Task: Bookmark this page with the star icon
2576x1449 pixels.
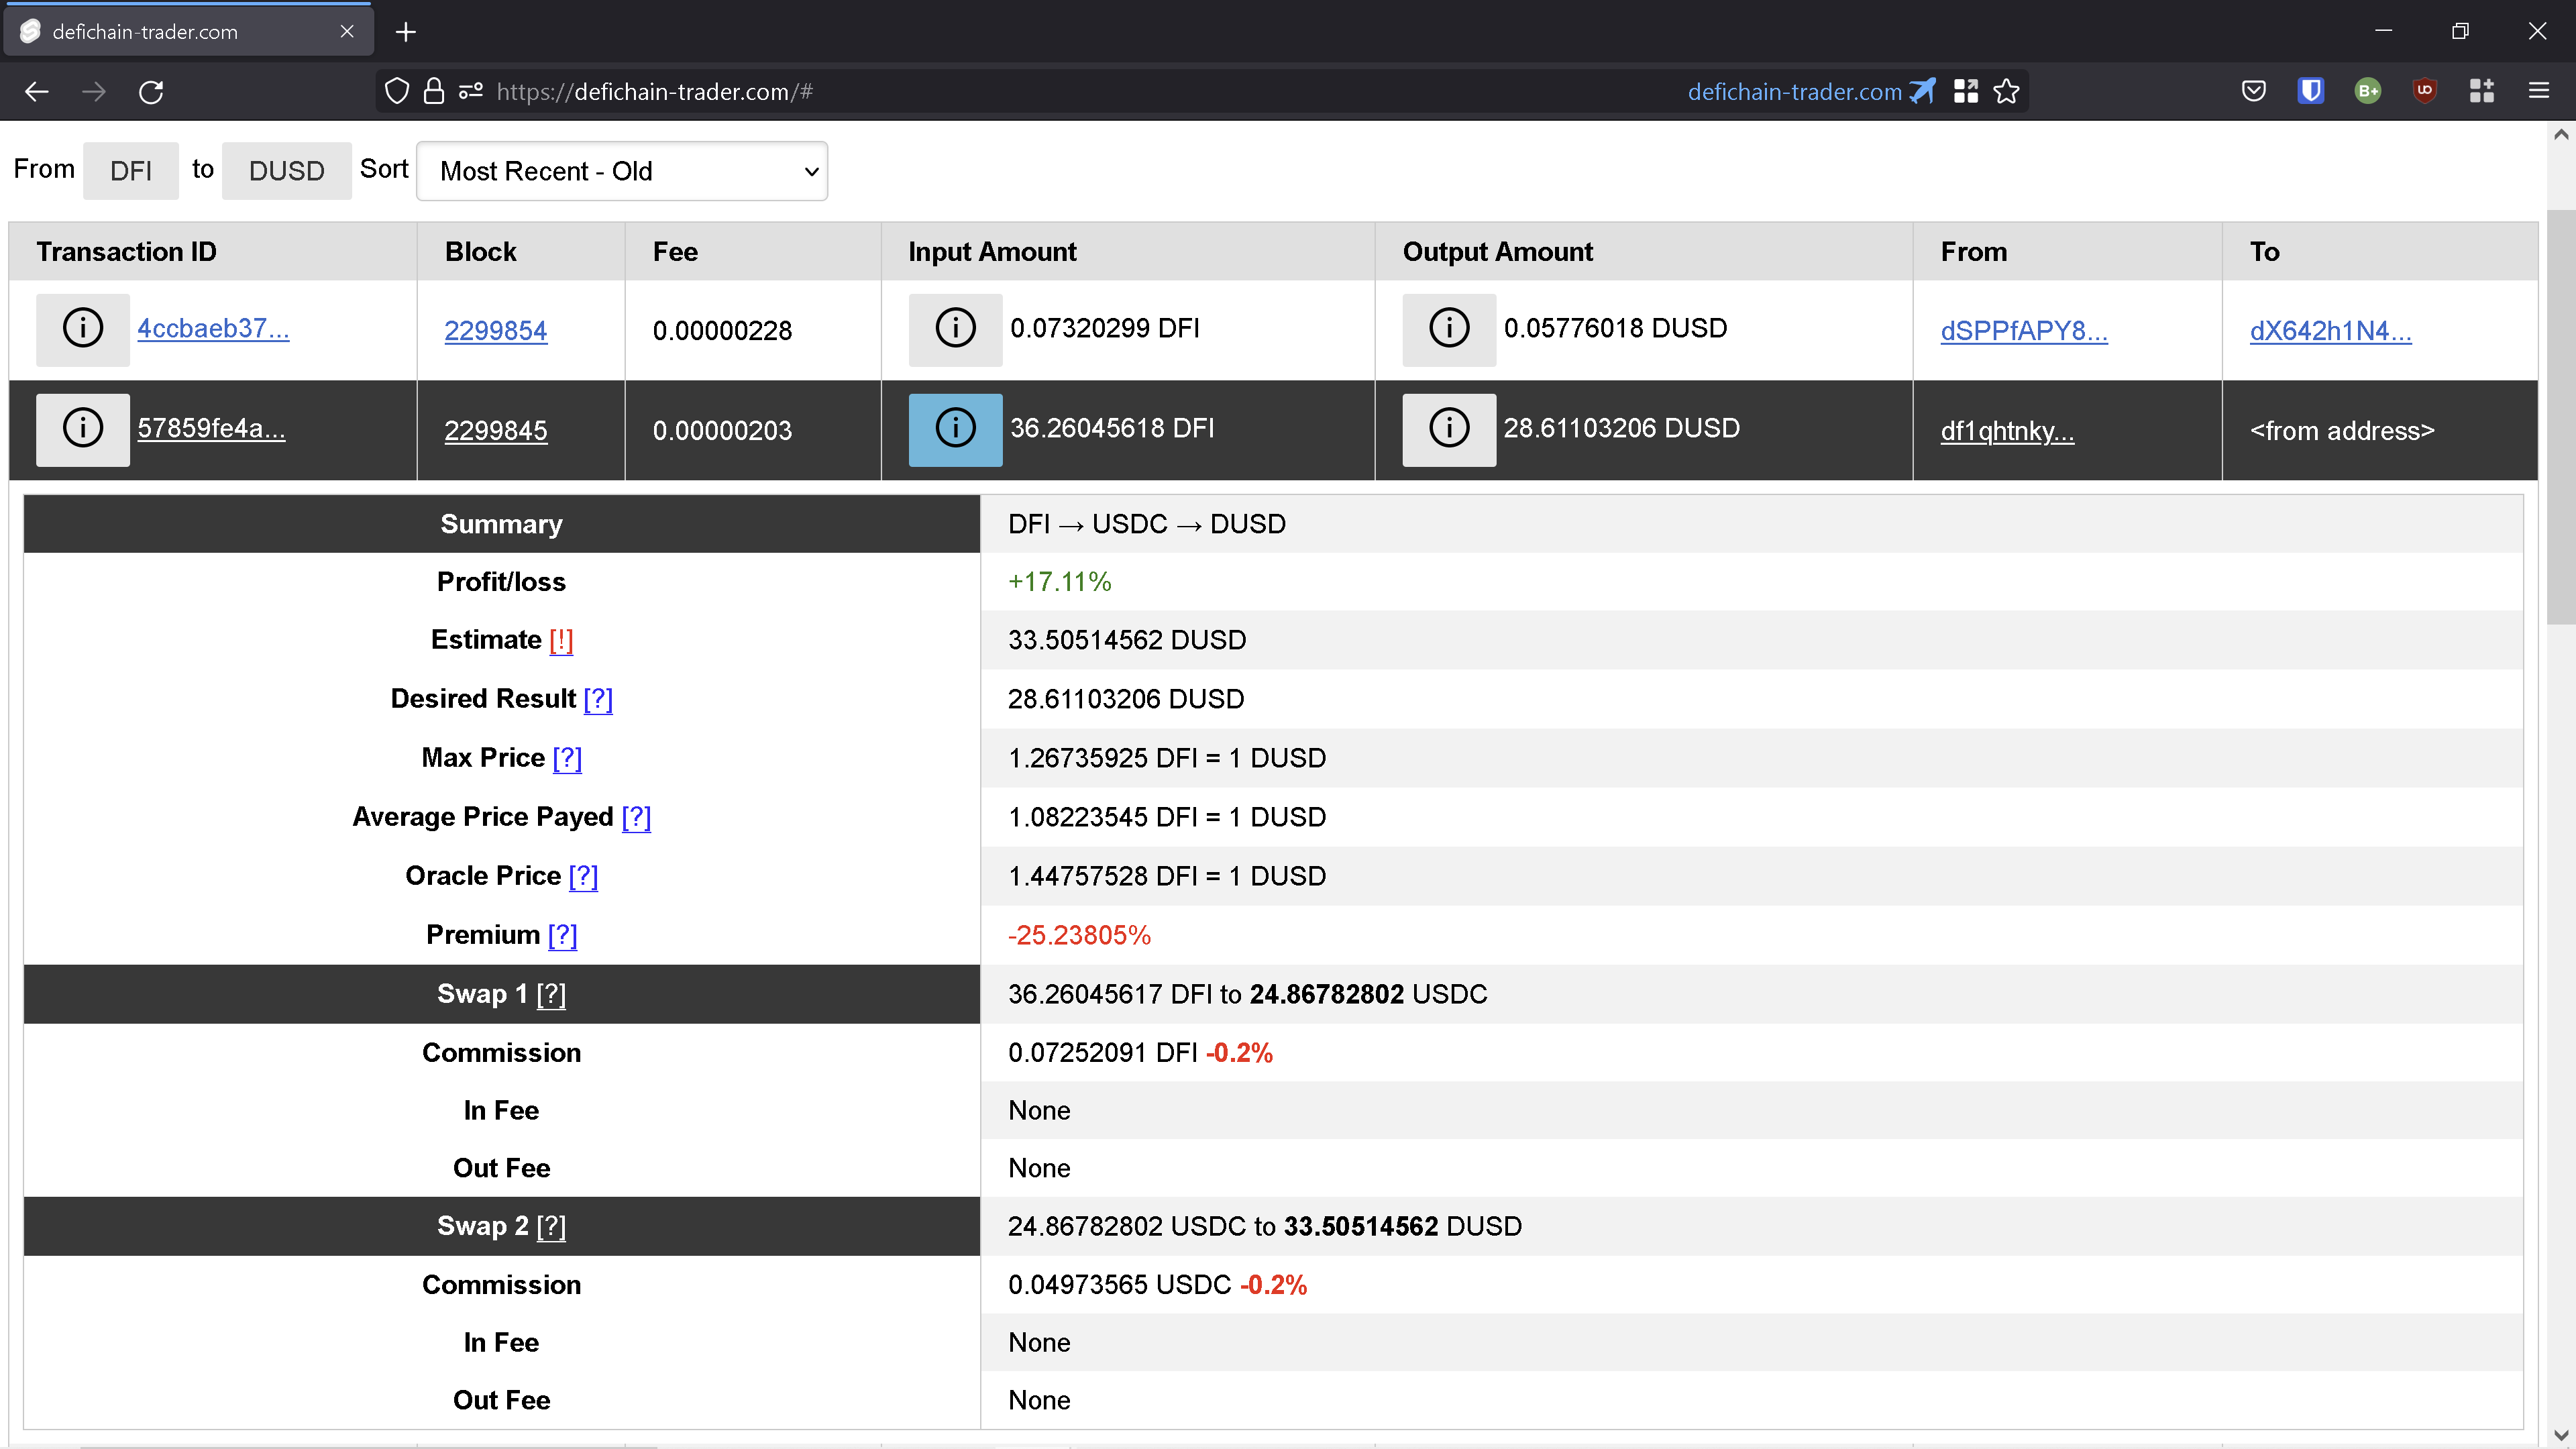Action: 2006,92
